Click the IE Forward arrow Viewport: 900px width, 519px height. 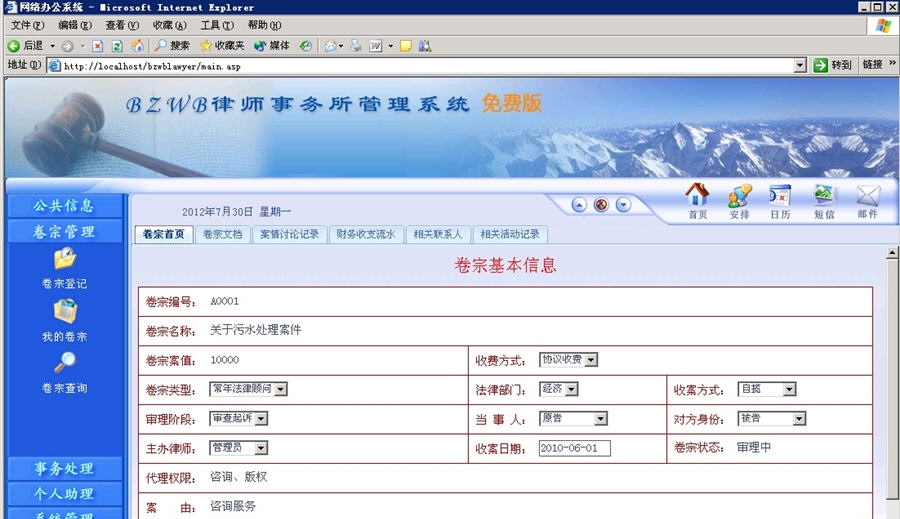[x=67, y=46]
